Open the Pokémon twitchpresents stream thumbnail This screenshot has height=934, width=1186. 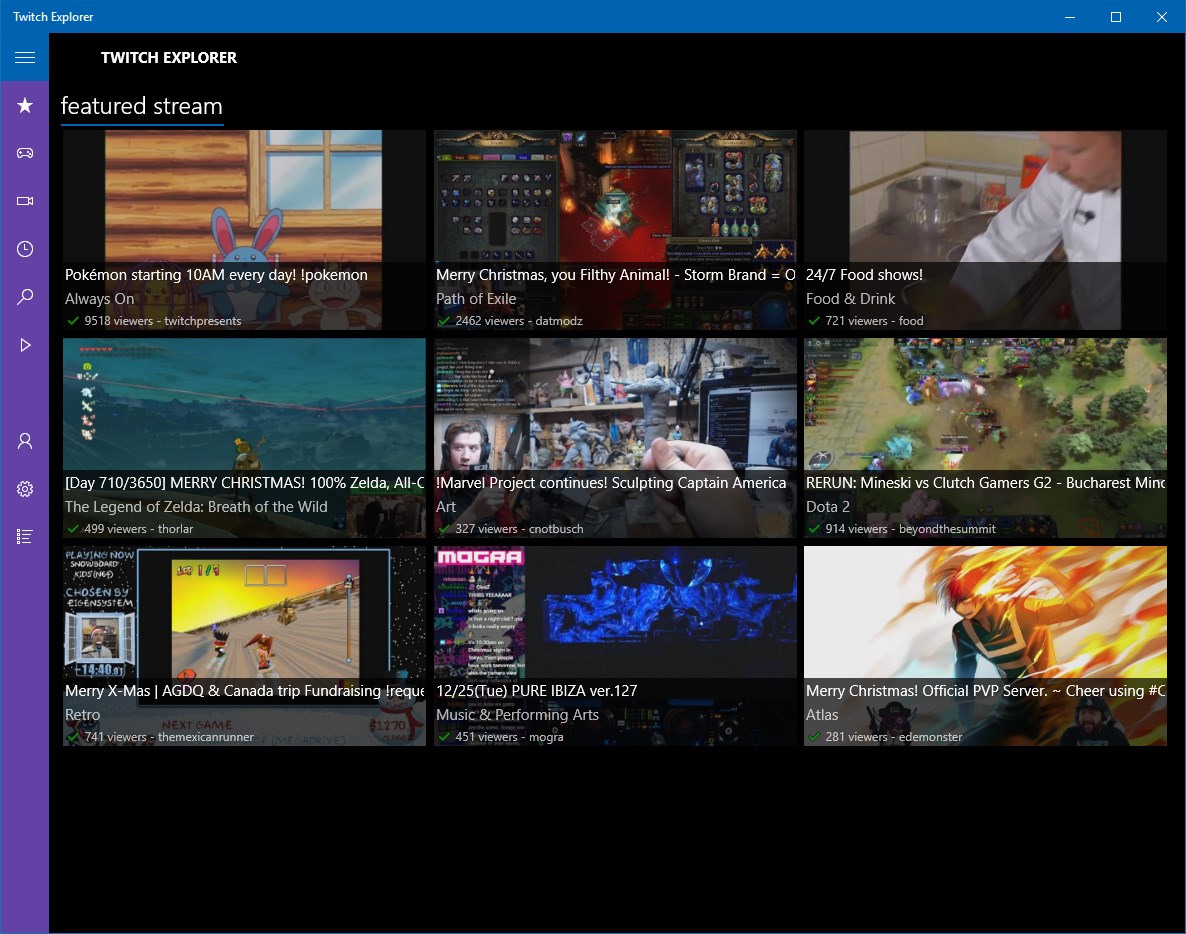[x=244, y=230]
